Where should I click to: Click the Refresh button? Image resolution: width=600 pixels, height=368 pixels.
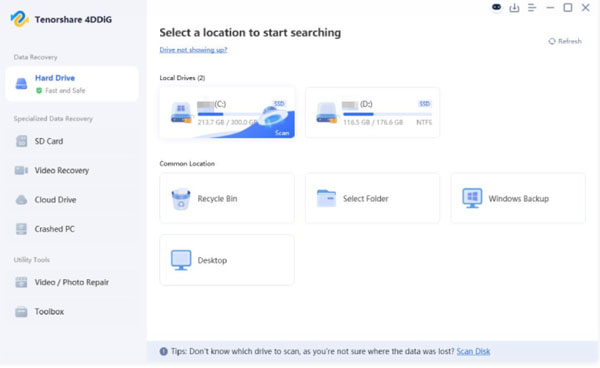tap(565, 41)
